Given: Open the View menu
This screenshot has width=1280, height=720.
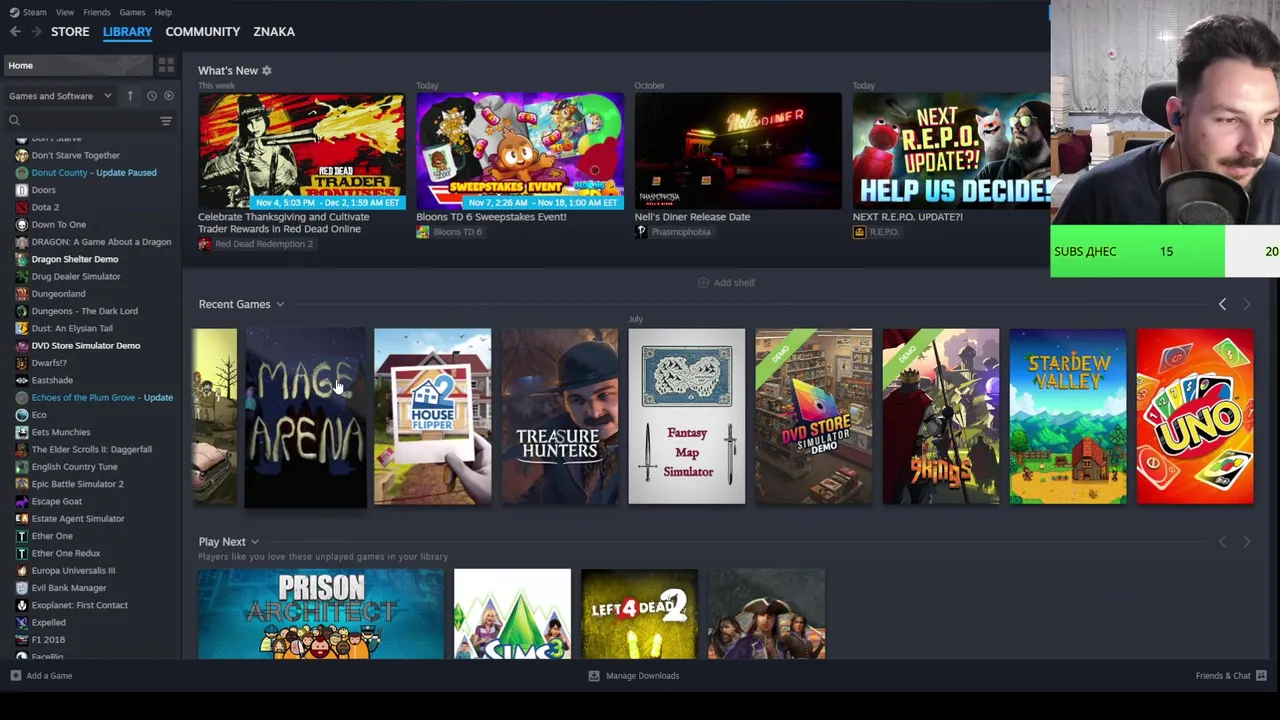Looking at the screenshot, I should pyautogui.click(x=64, y=12).
